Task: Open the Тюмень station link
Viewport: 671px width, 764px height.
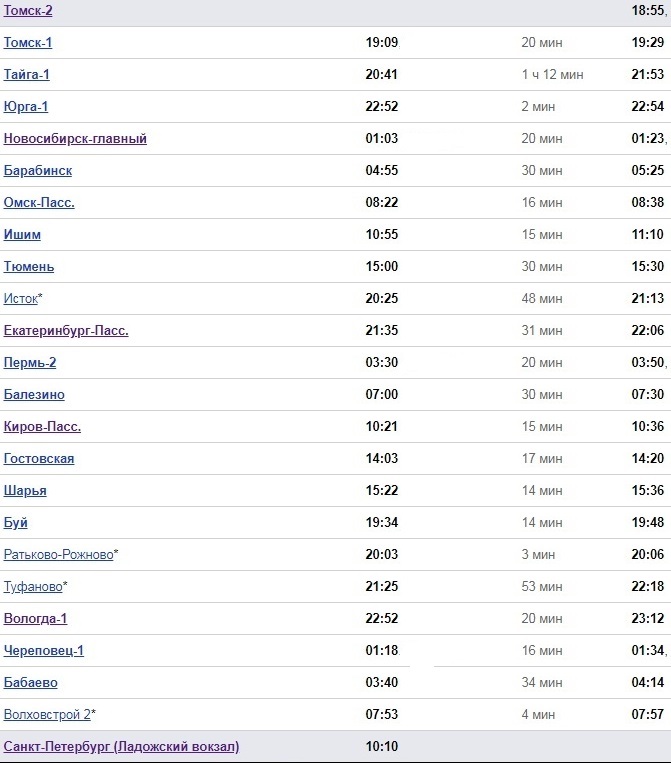Action: coord(29,267)
